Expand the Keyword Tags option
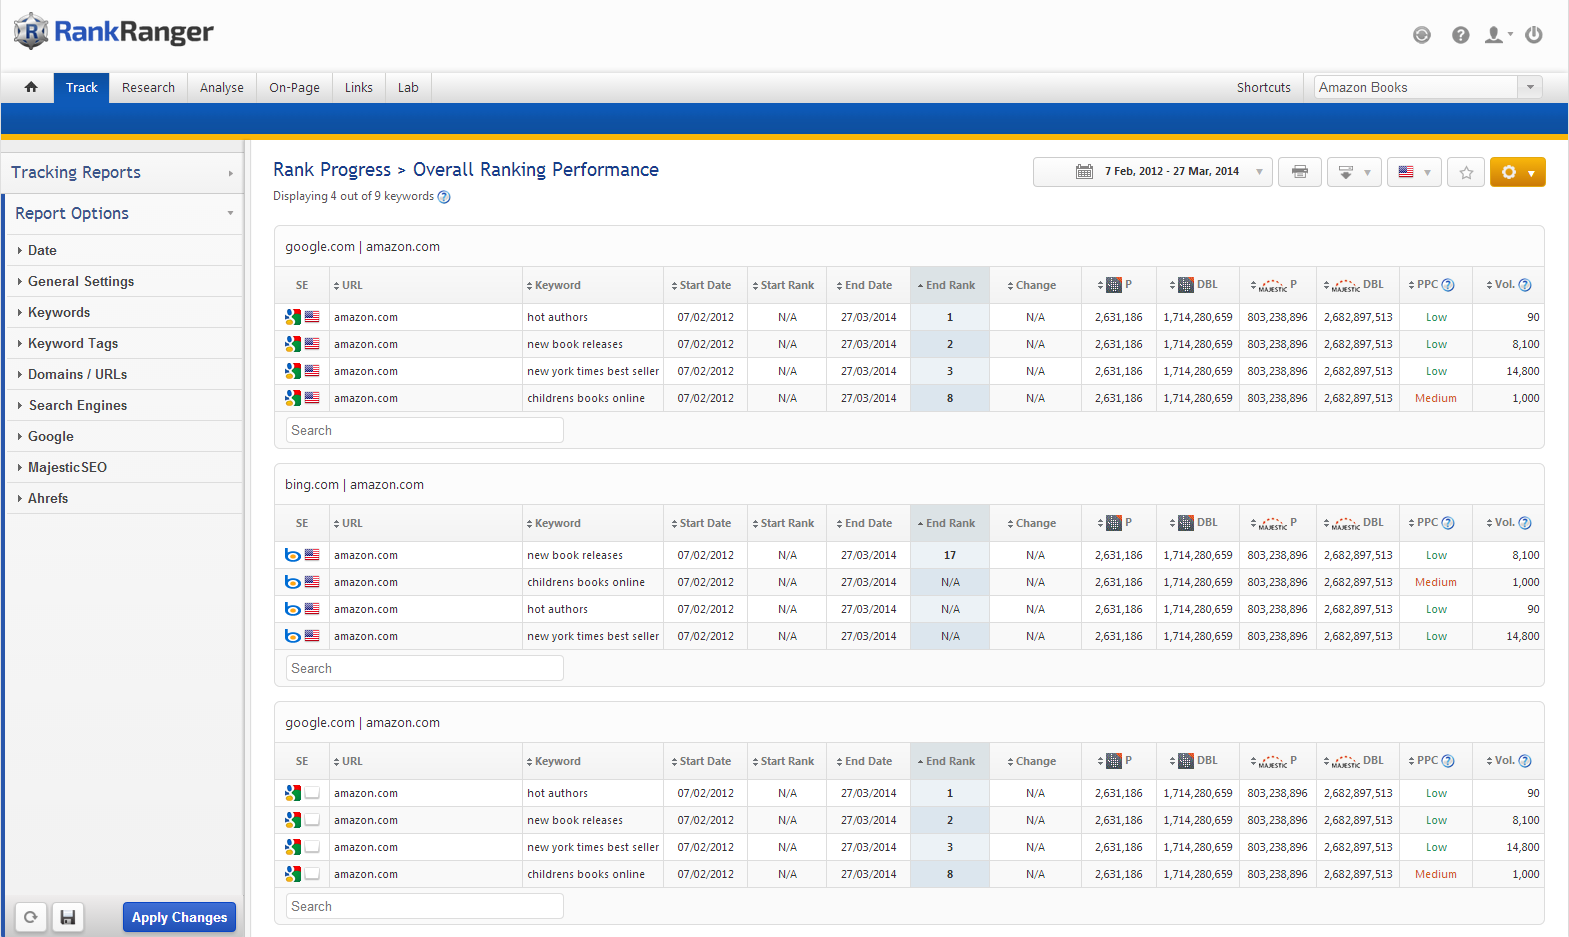1569x937 pixels. pos(73,343)
